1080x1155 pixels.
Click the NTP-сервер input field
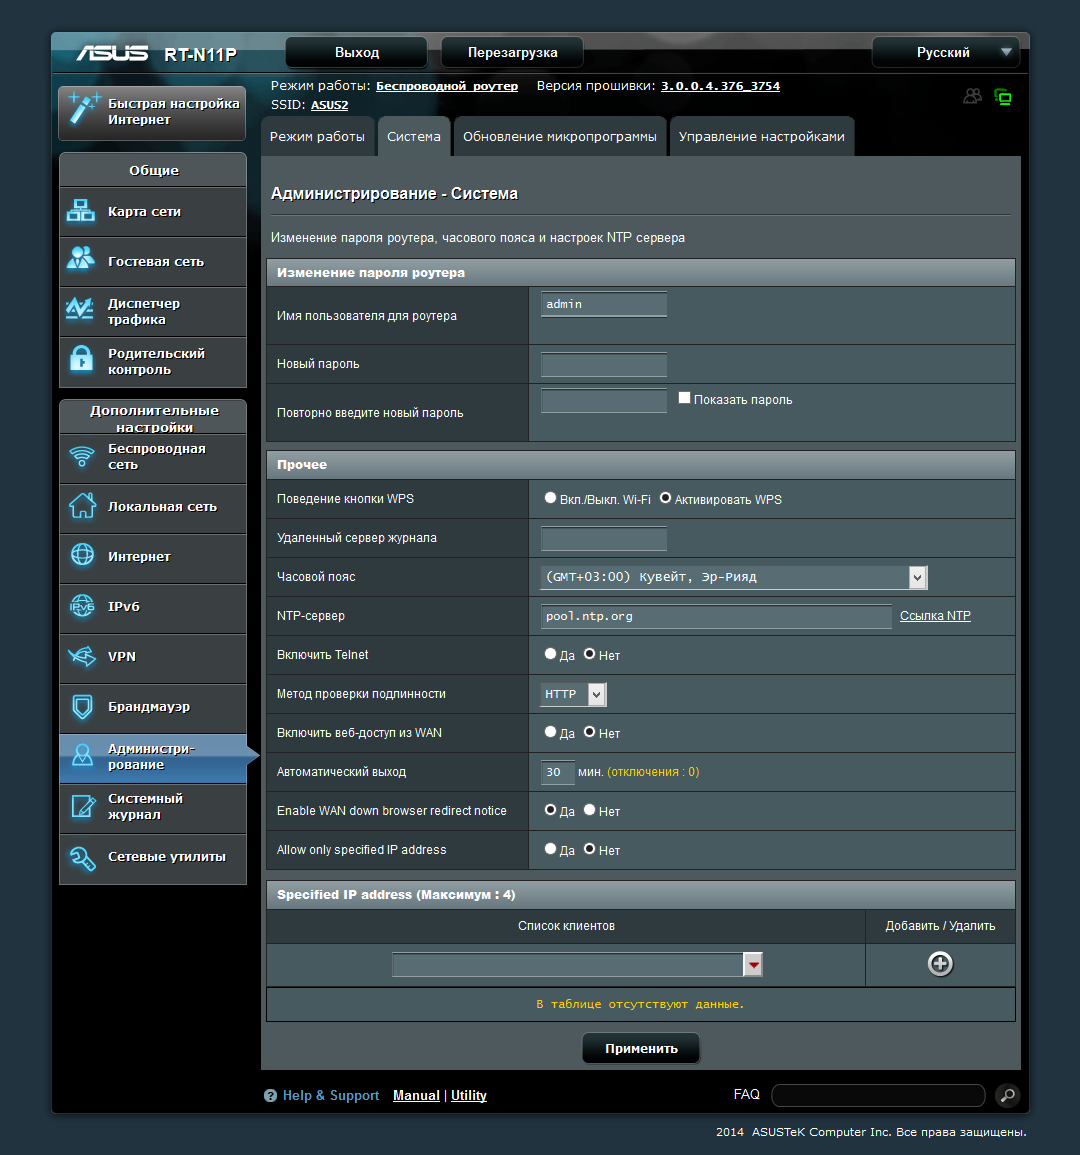point(716,616)
